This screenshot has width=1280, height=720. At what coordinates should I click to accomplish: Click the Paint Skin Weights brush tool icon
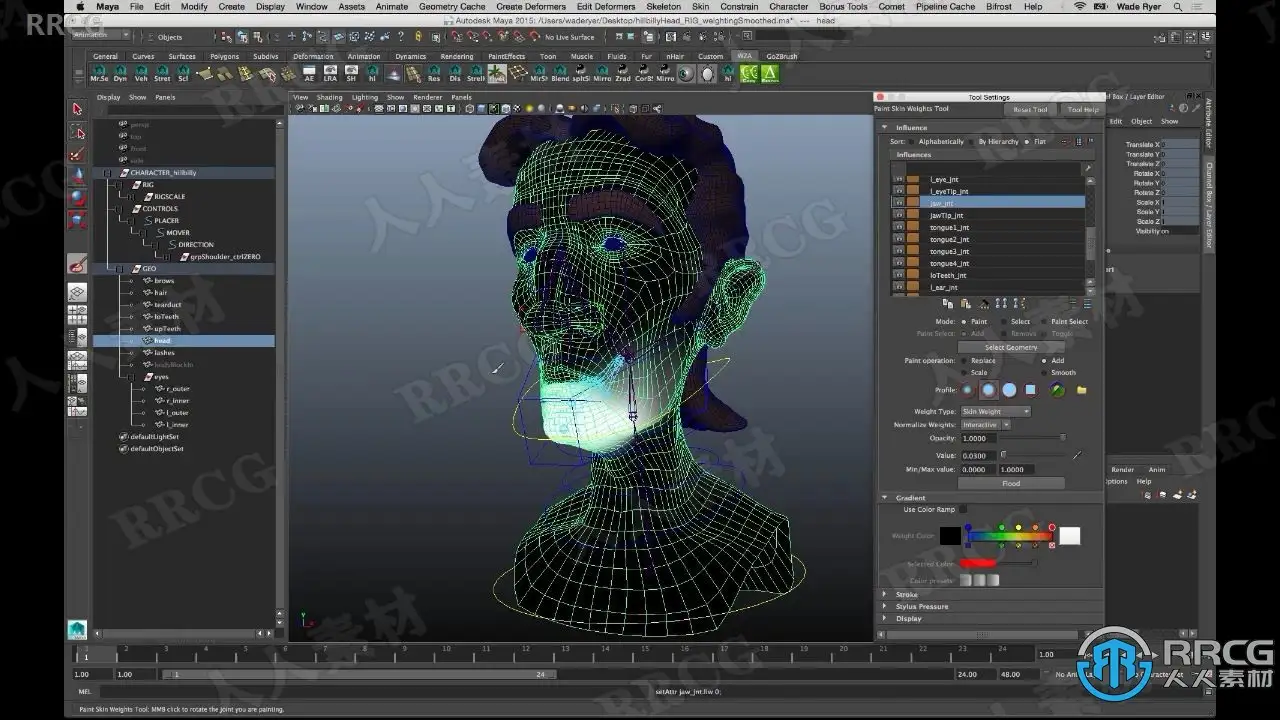tap(77, 264)
